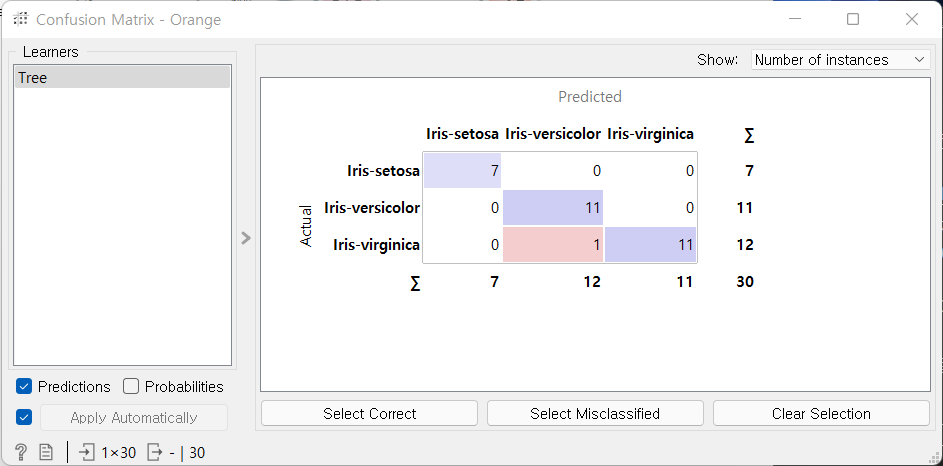Open the help question mark icon
Viewport: 943px width, 466px height.
[x=21, y=452]
